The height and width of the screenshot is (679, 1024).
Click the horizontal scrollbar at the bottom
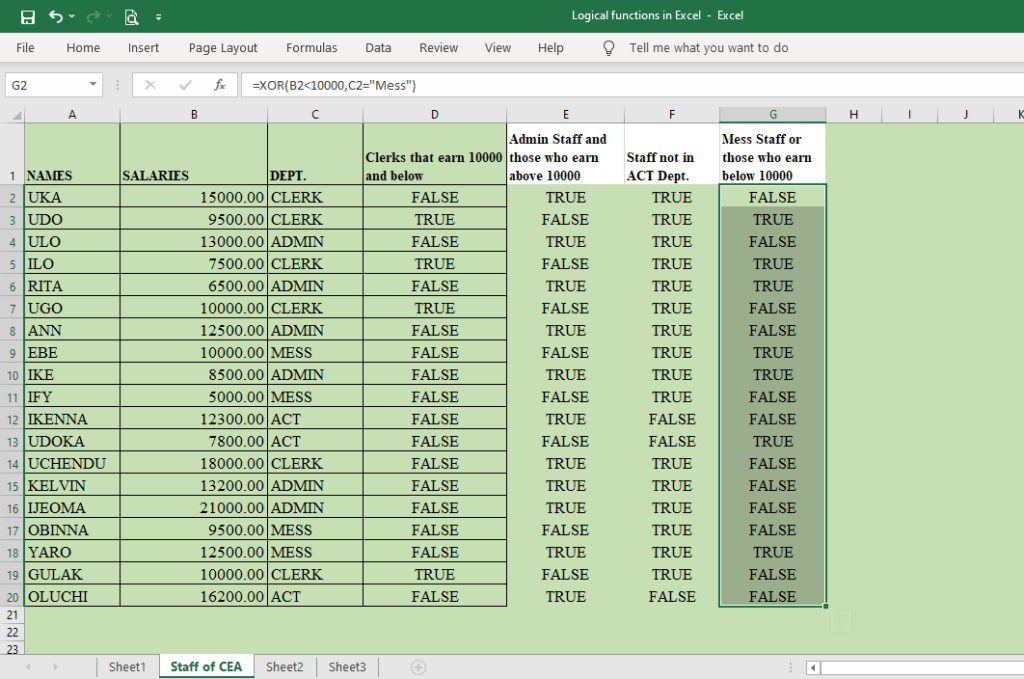(x=920, y=666)
